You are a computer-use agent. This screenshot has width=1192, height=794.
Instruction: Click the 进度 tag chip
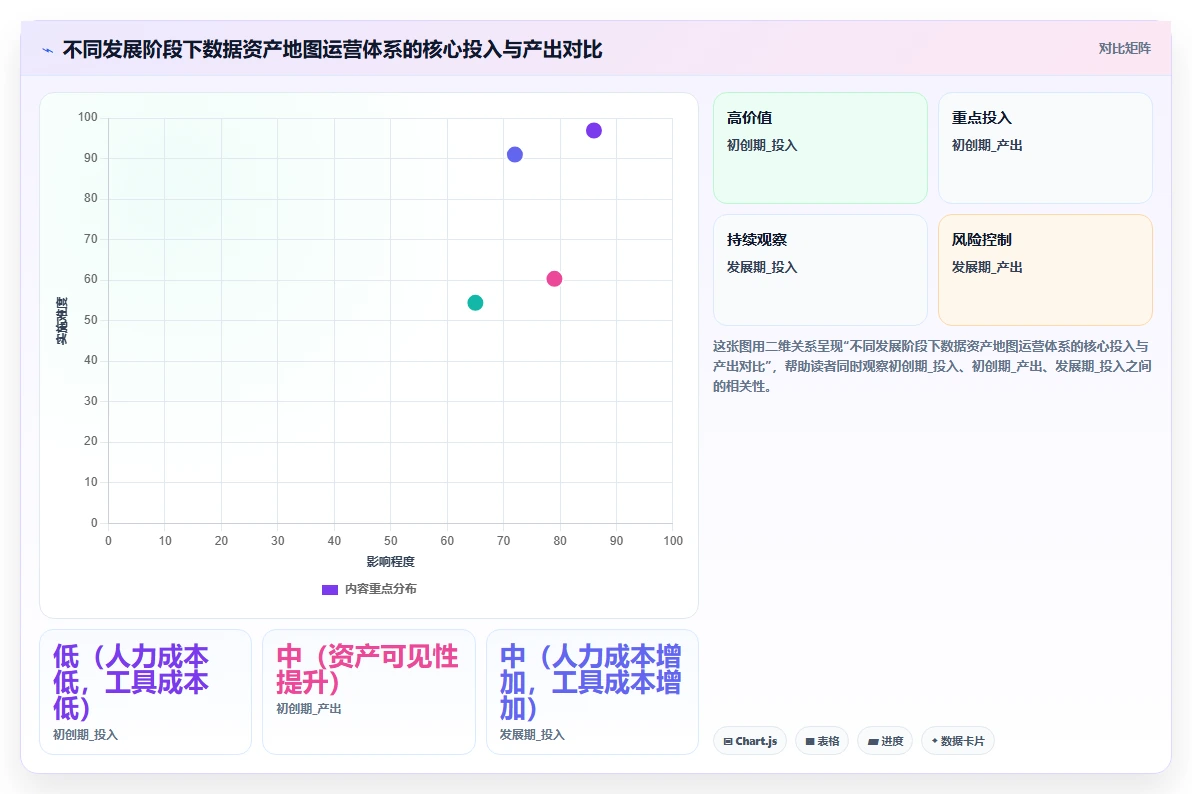point(885,741)
